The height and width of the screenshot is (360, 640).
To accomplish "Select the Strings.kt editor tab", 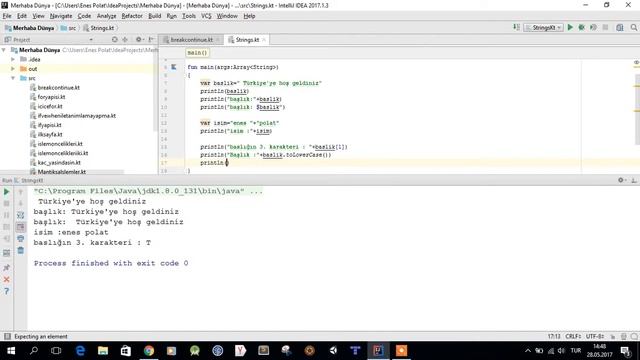I will pos(247,40).
